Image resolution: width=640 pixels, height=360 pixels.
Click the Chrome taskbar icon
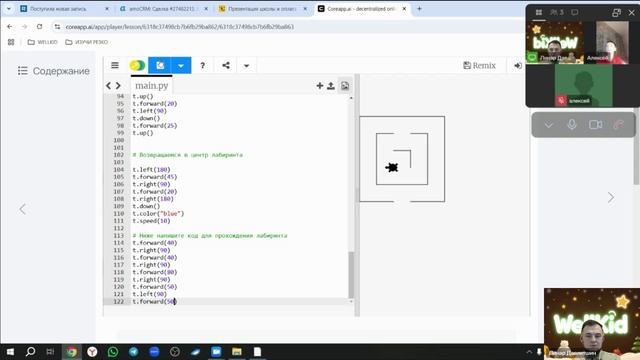tap(71, 351)
